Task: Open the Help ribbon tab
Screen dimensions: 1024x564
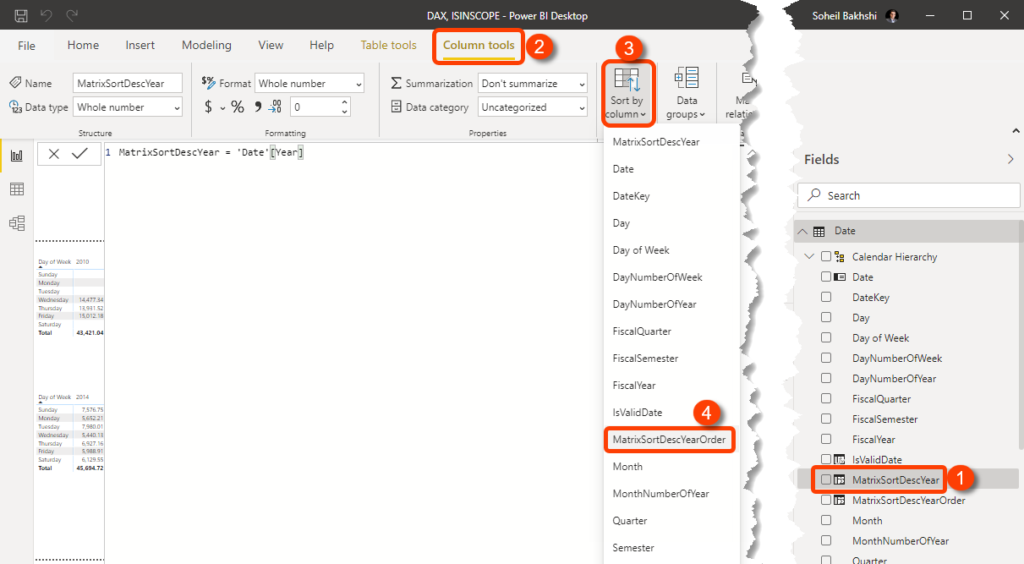Action: coord(321,45)
